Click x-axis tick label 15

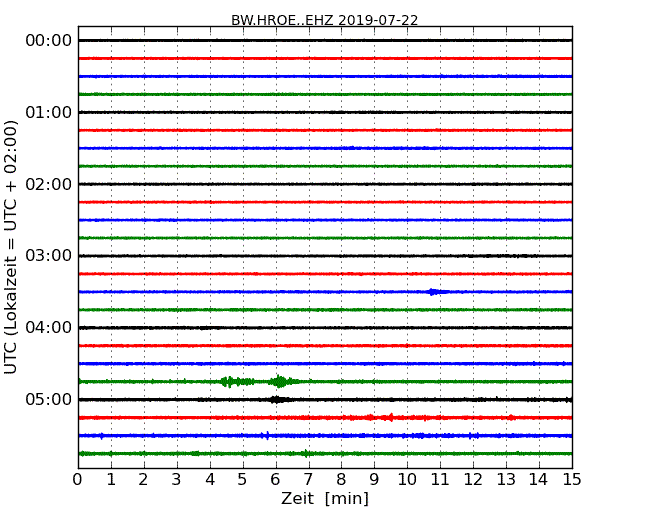572,480
